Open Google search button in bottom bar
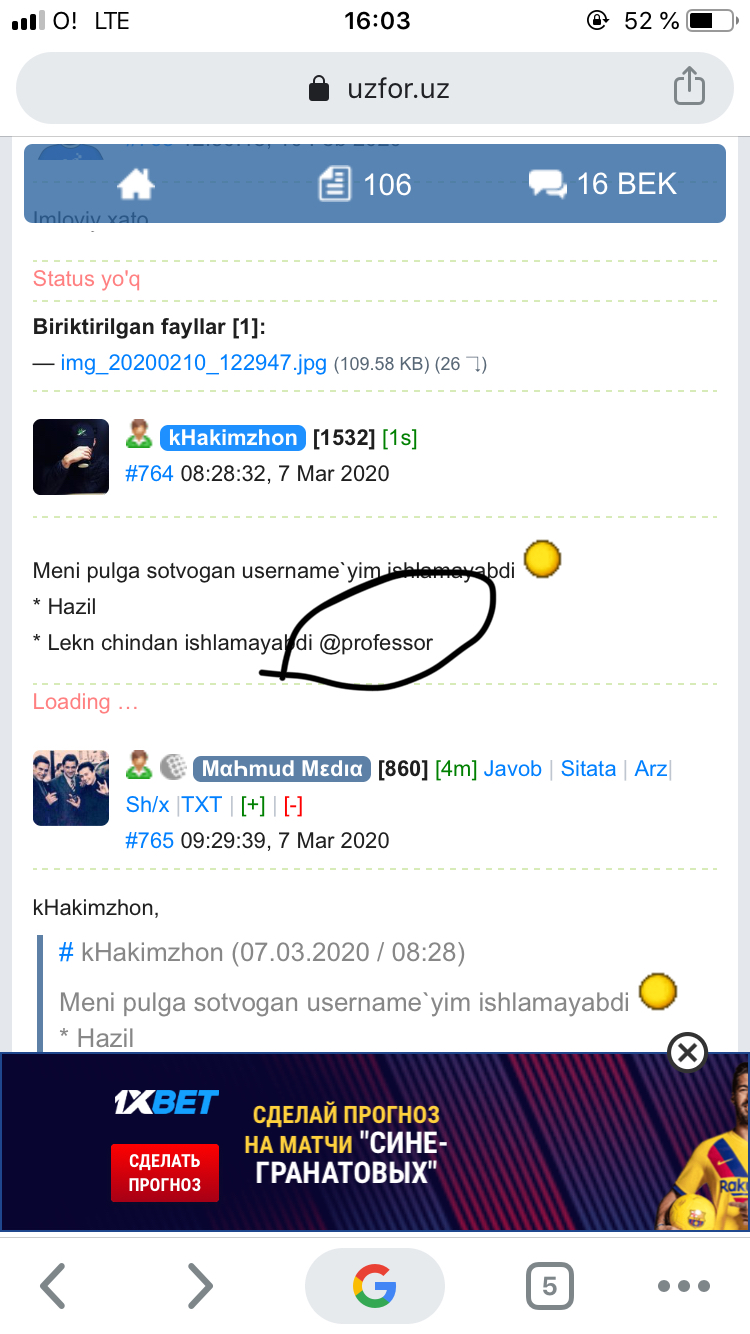Image resolution: width=750 pixels, height=1334 pixels. tap(375, 1286)
